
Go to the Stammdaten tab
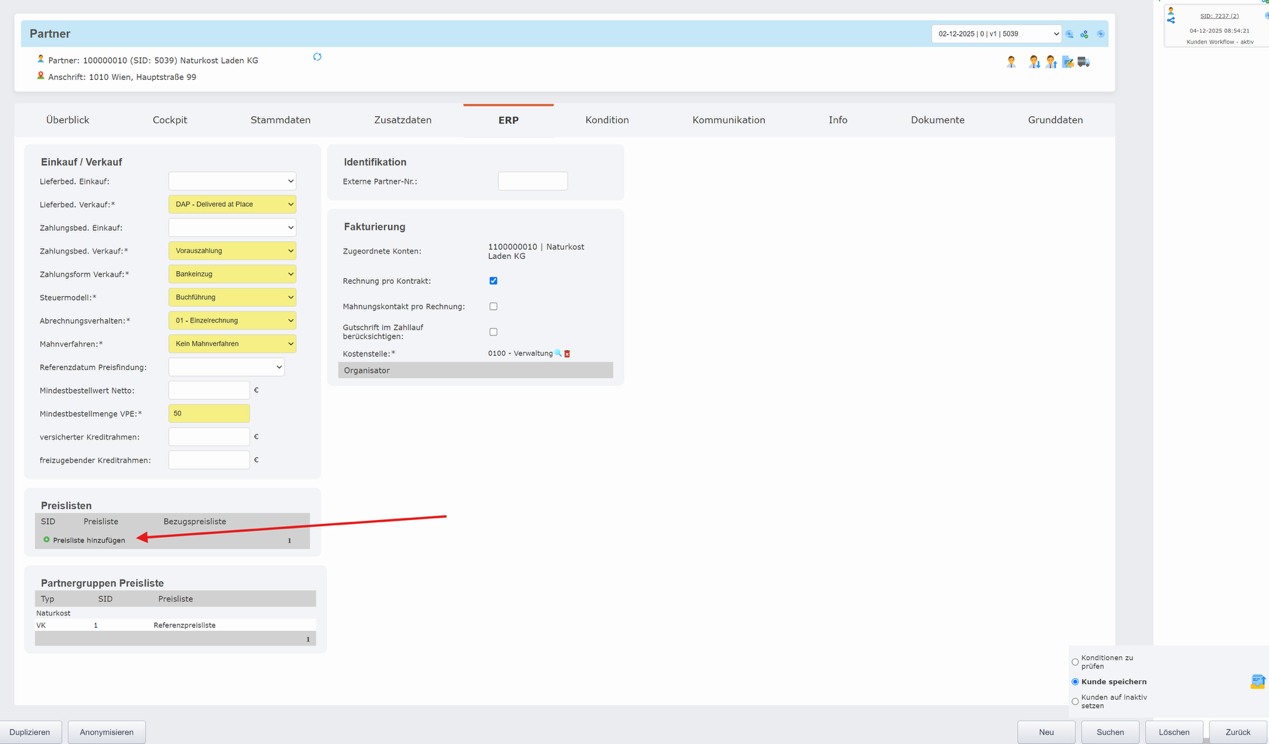click(280, 120)
